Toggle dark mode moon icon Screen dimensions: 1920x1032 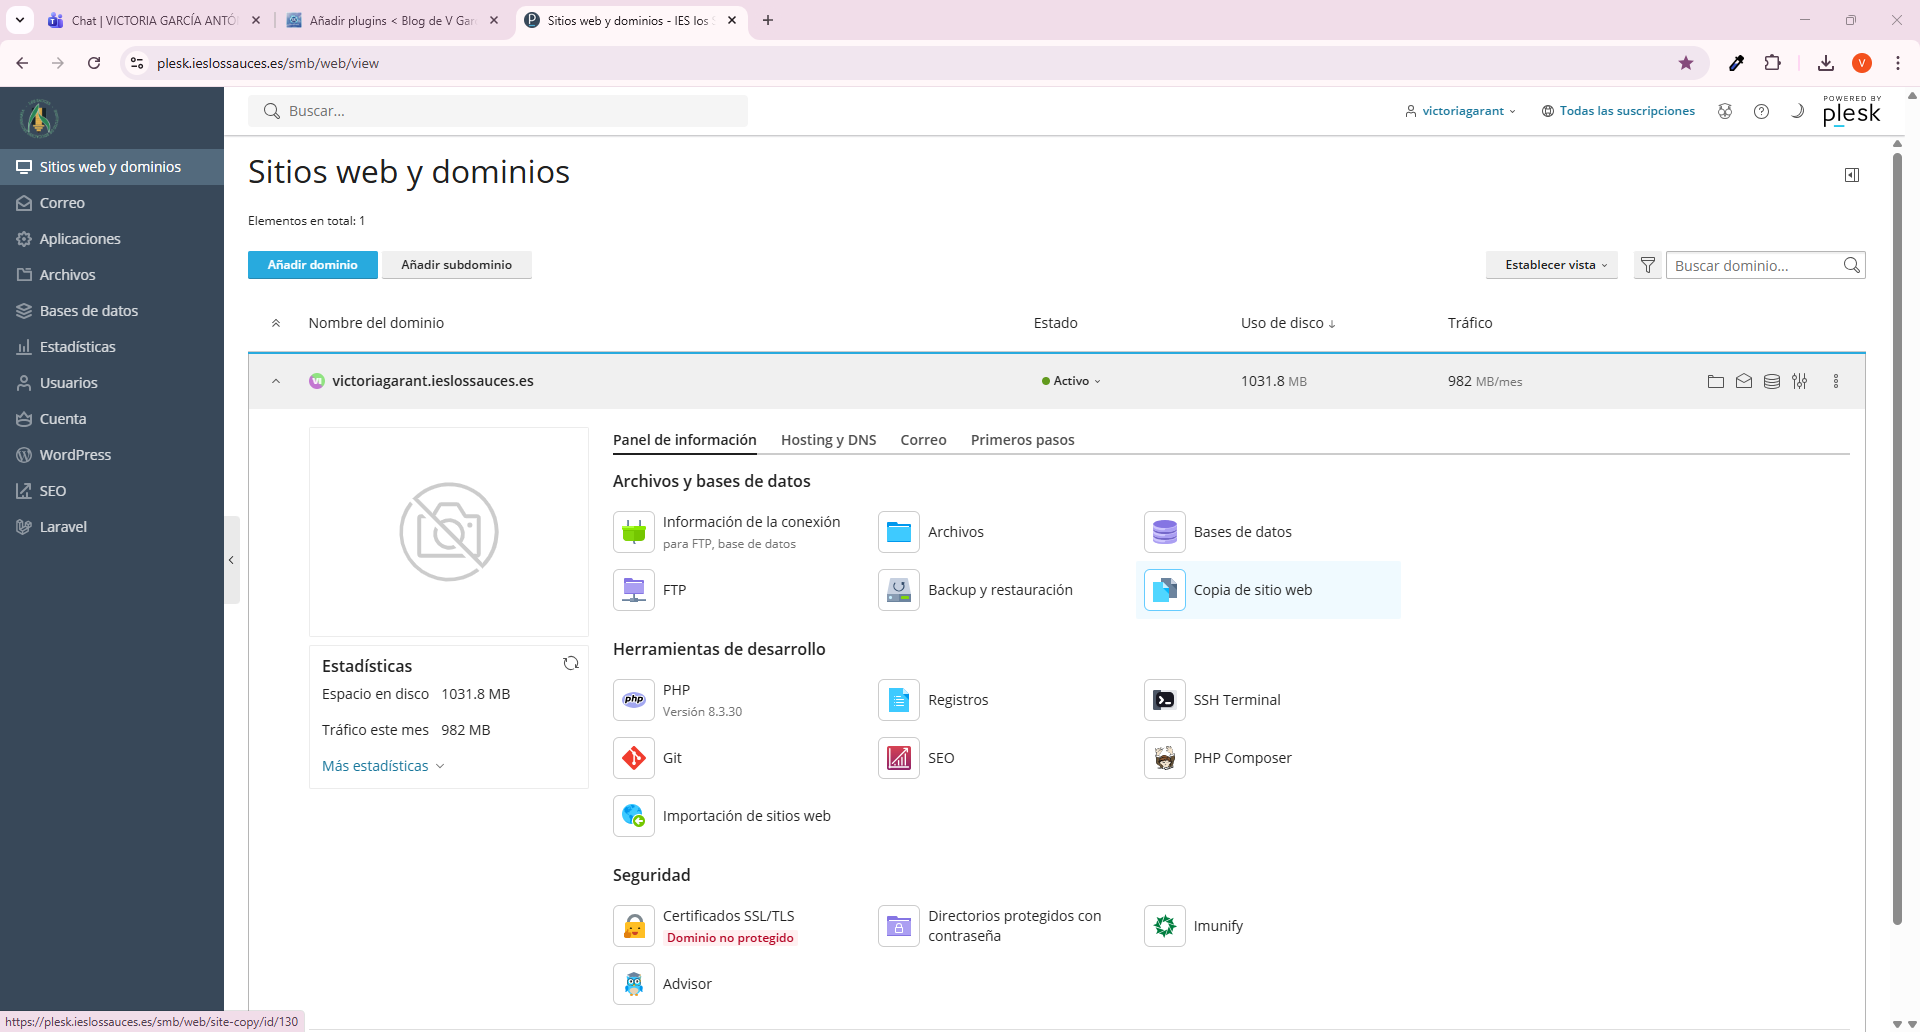pos(1797,111)
